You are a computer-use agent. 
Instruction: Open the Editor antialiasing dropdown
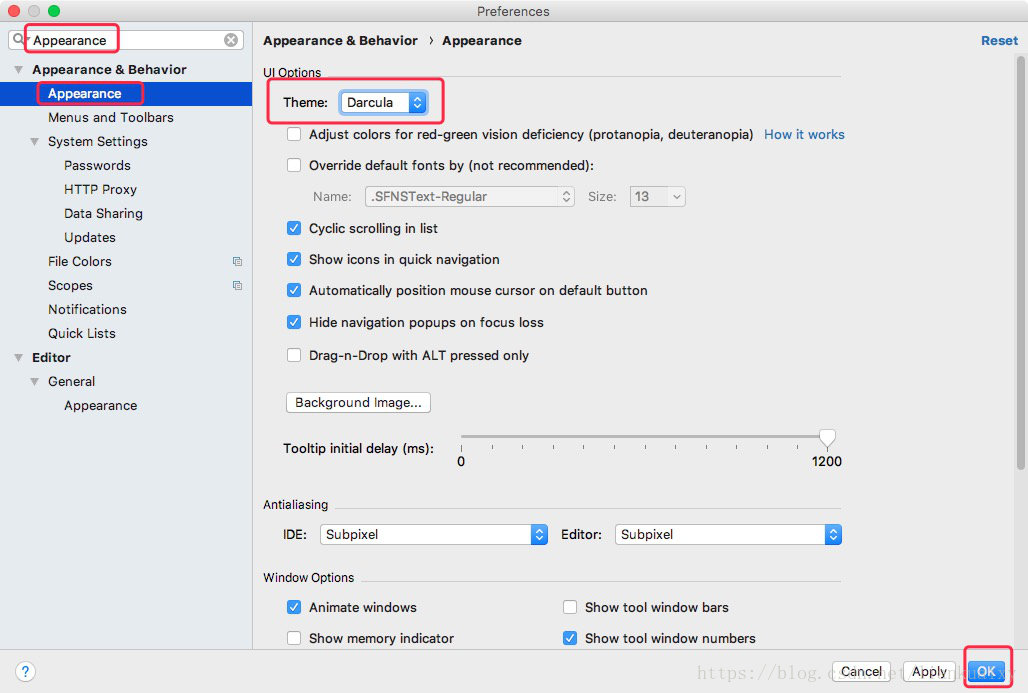pyautogui.click(x=728, y=534)
